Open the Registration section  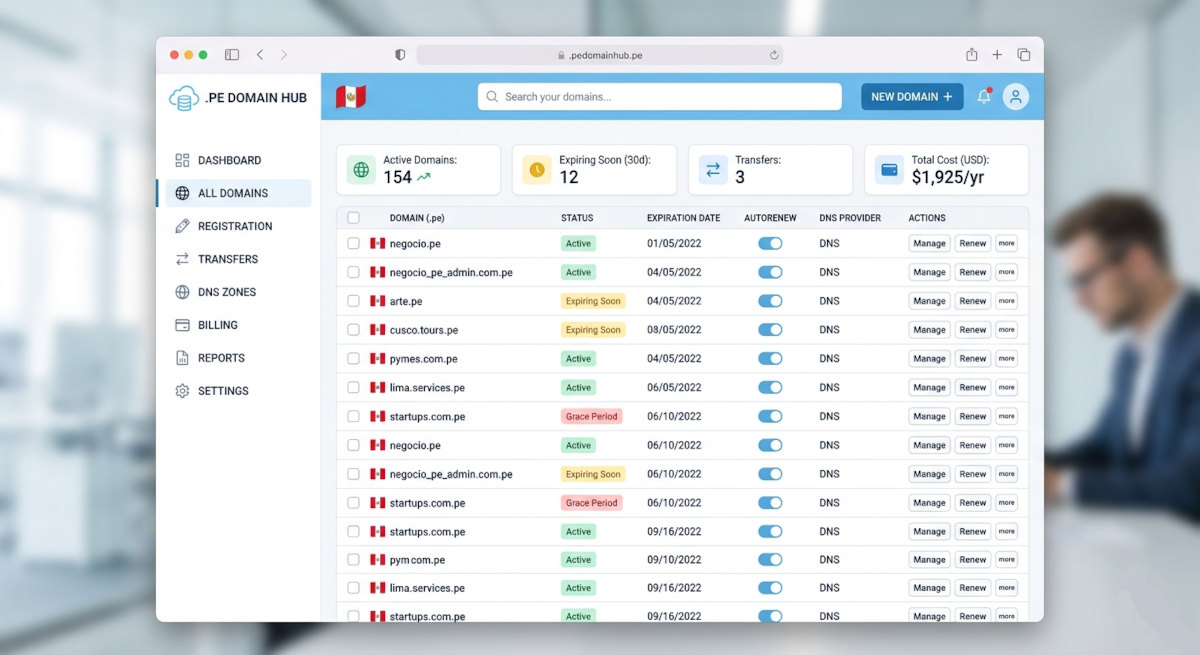234,226
